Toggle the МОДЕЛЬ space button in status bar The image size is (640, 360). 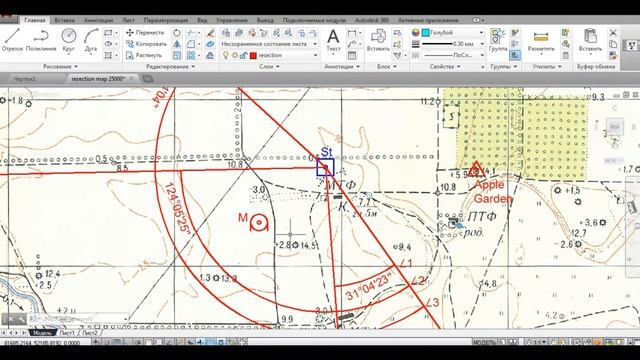[x=484, y=342]
